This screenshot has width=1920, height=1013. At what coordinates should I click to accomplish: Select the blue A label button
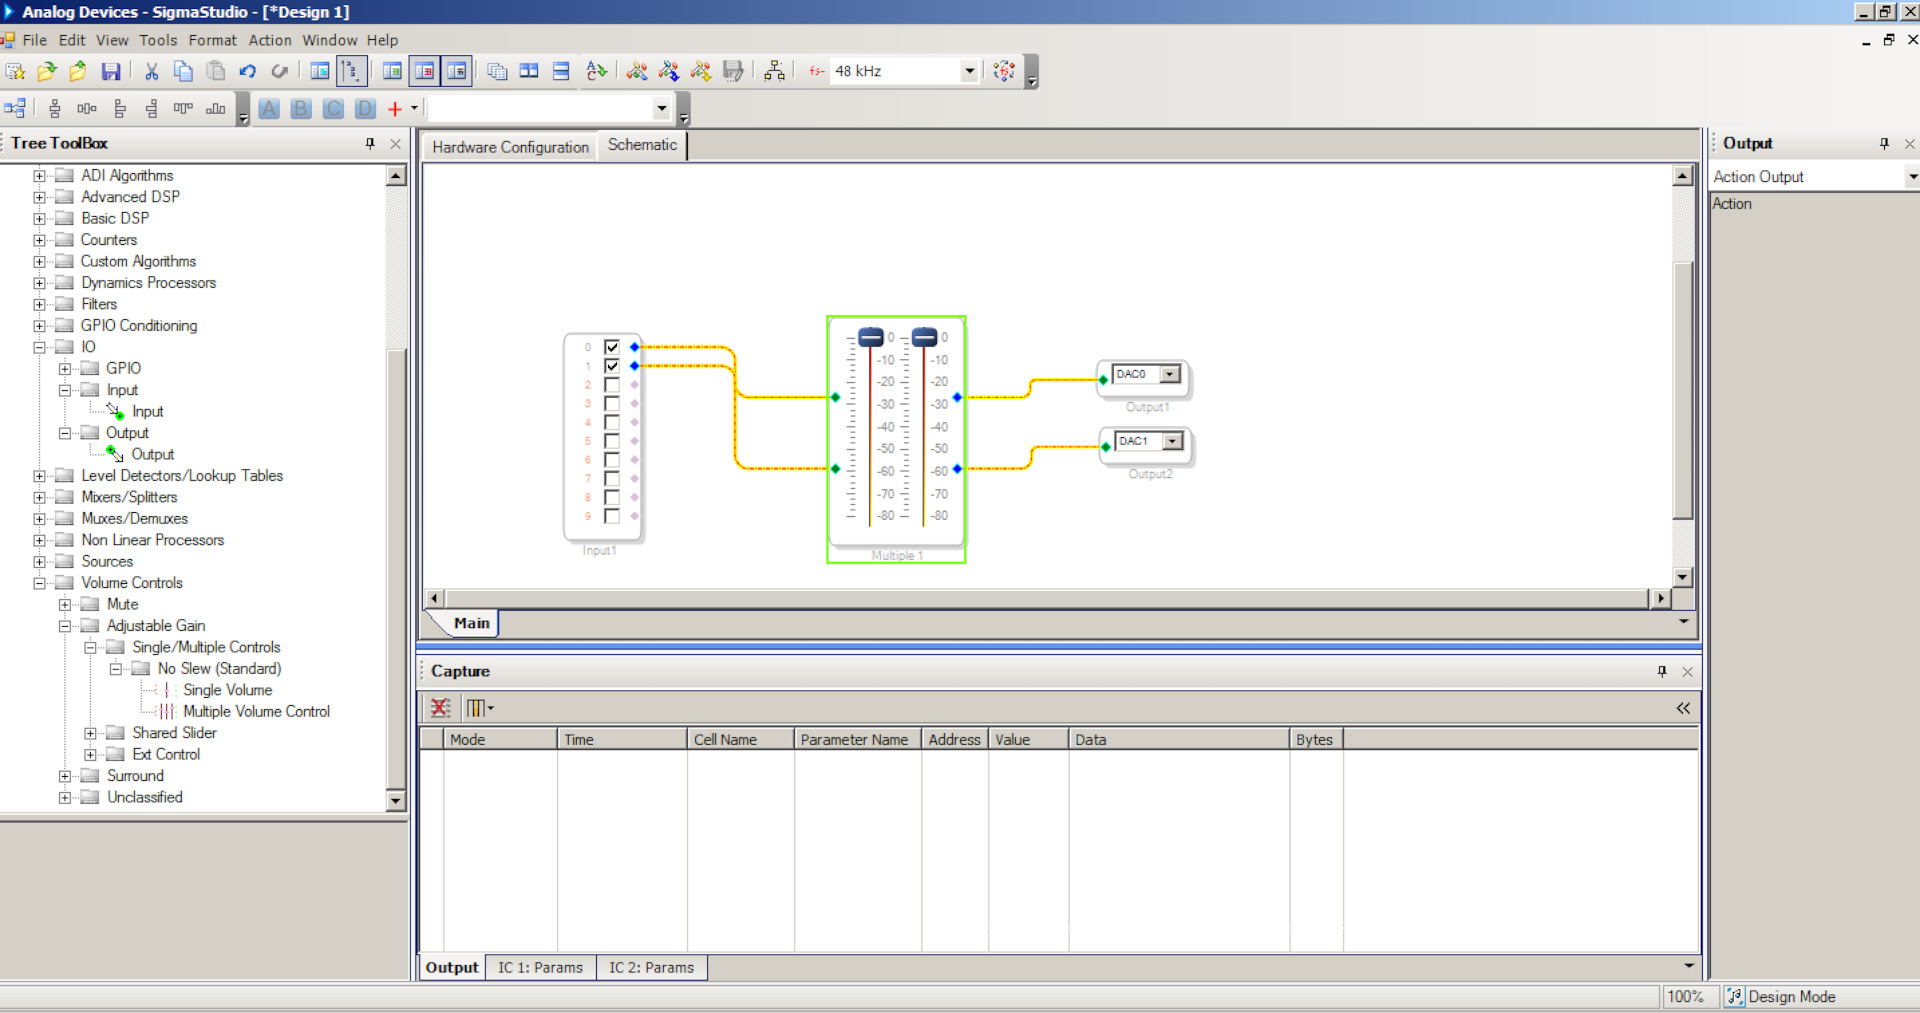pos(269,109)
